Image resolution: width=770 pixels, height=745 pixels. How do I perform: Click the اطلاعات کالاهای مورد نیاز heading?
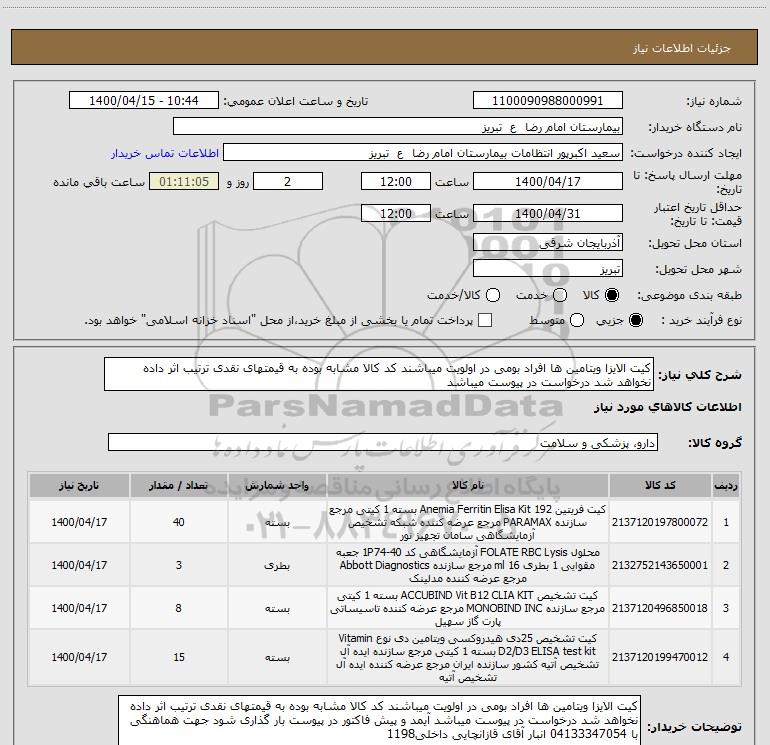[667, 407]
